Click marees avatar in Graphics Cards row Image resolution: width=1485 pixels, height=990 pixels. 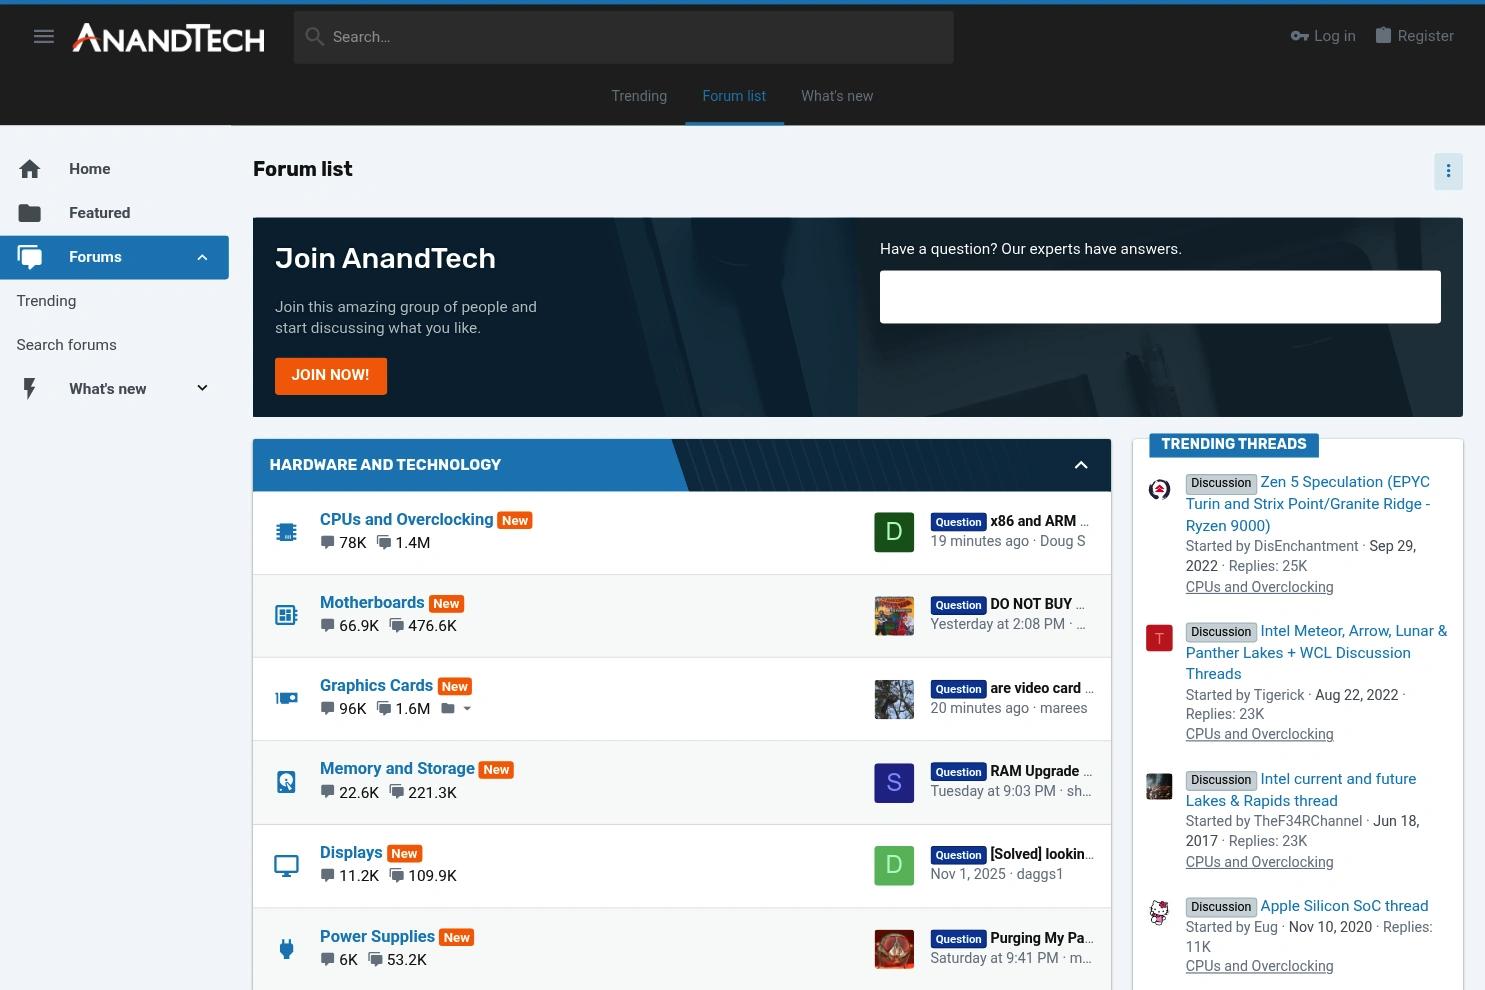click(894, 699)
